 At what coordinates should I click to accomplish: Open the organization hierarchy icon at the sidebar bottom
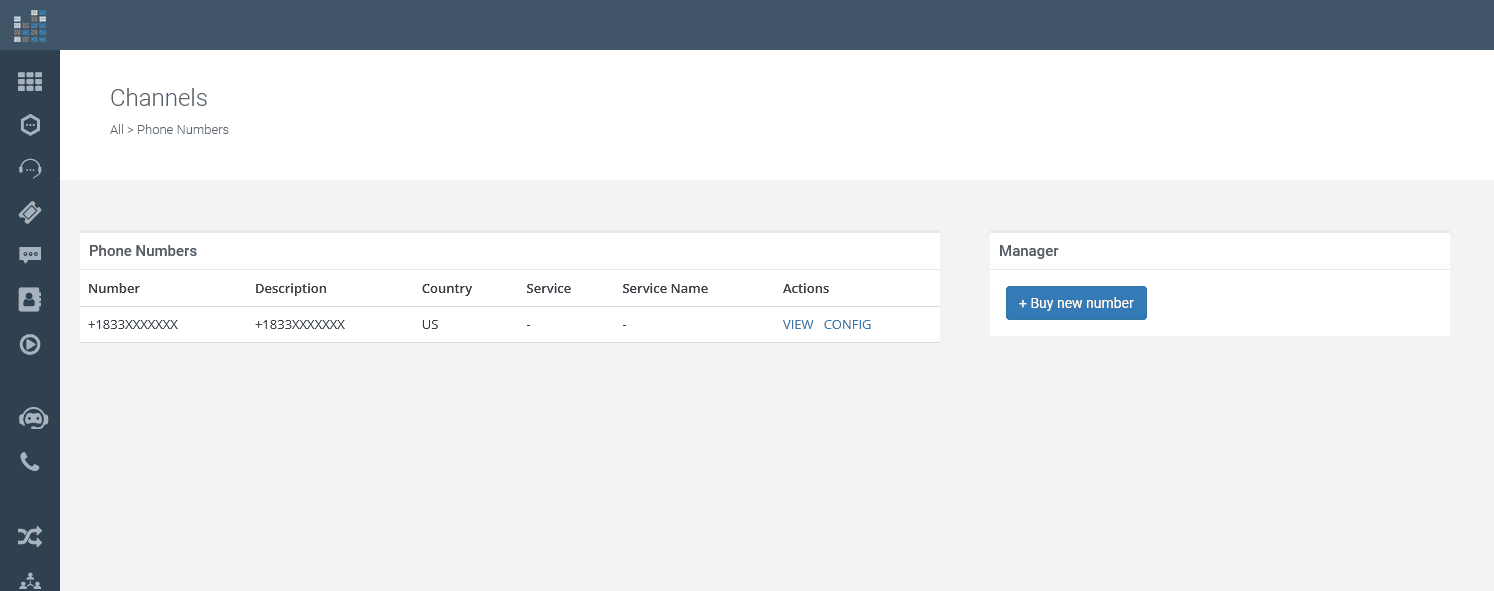[x=30, y=581]
